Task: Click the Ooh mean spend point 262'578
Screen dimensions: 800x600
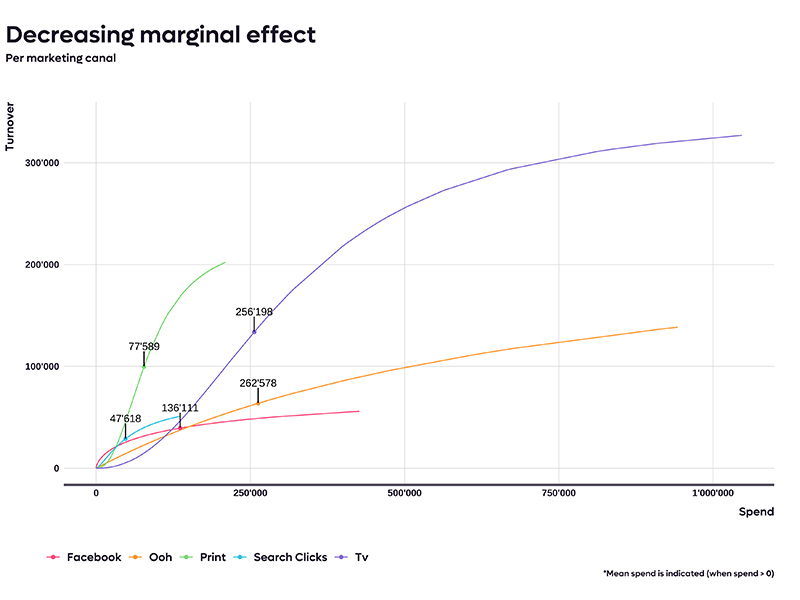Action: (x=258, y=404)
